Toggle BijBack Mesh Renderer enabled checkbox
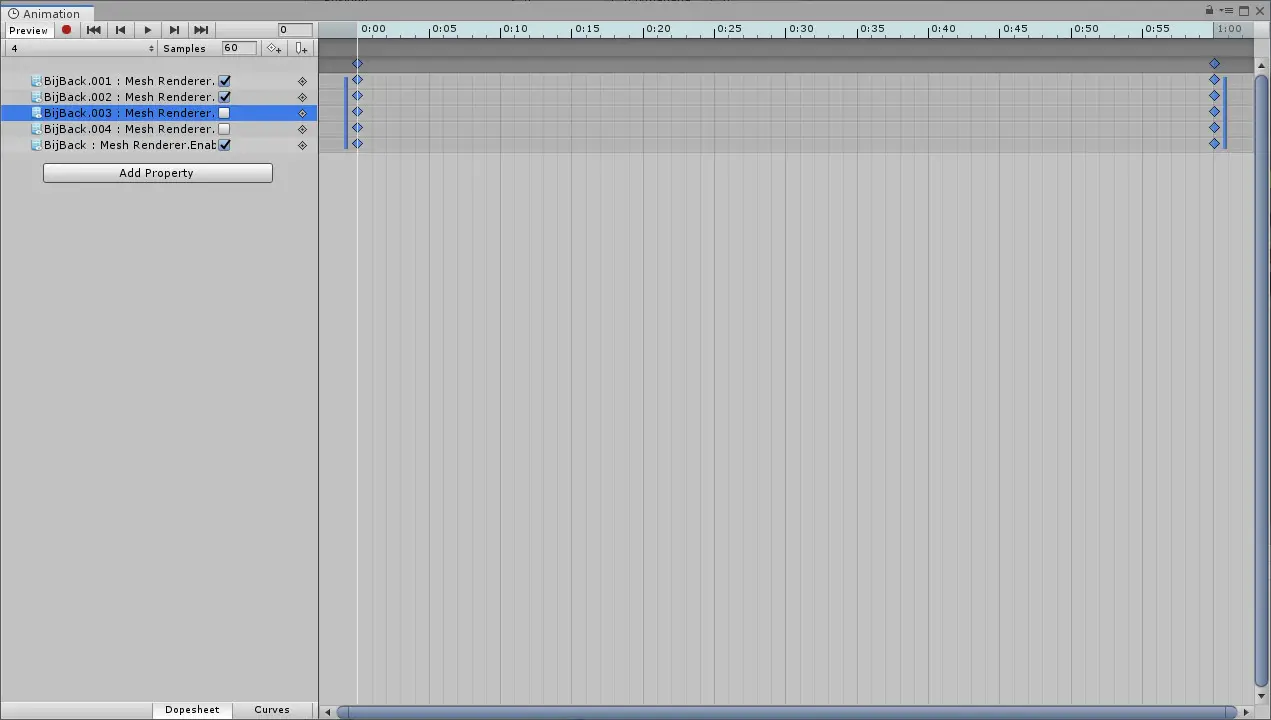The width and height of the screenshot is (1271, 720). (224, 145)
